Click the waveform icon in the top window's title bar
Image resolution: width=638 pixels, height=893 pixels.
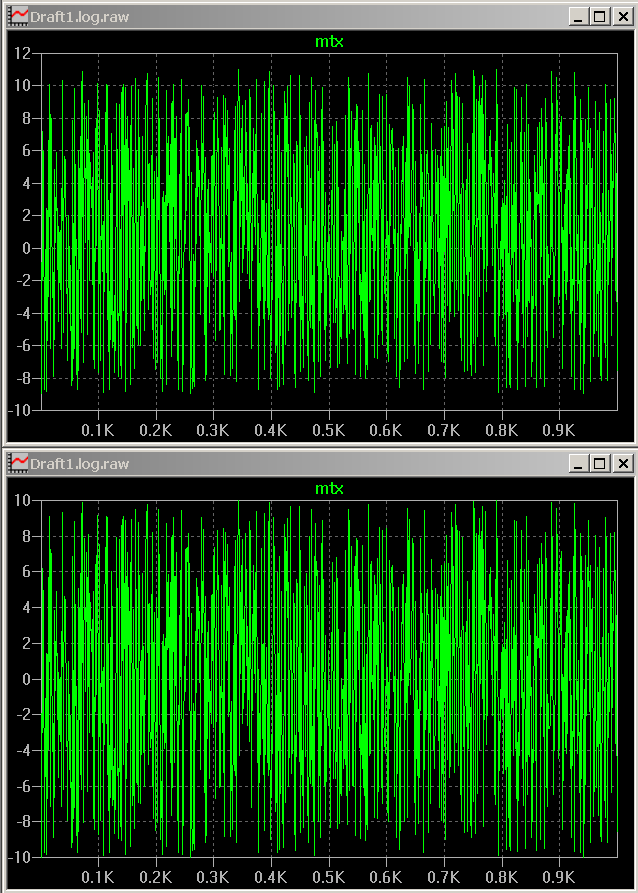pyautogui.click(x=19, y=17)
